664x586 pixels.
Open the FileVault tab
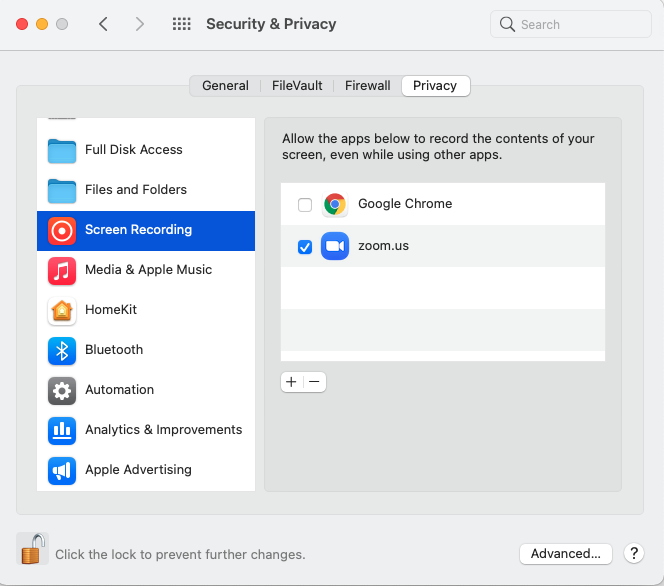point(297,86)
